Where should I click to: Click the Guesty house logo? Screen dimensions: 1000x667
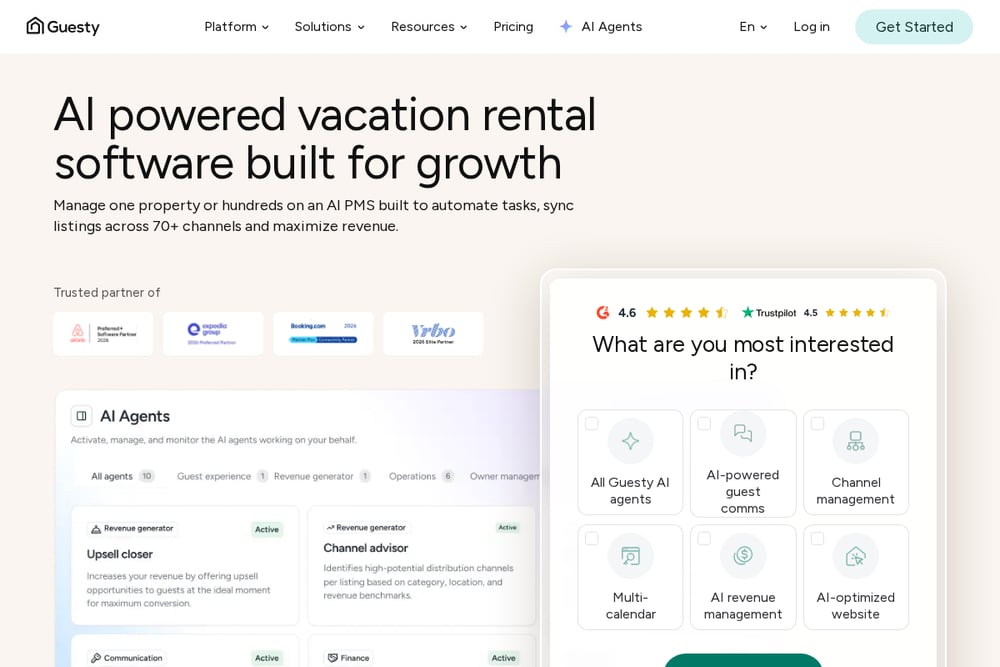pyautogui.click(x=35, y=26)
